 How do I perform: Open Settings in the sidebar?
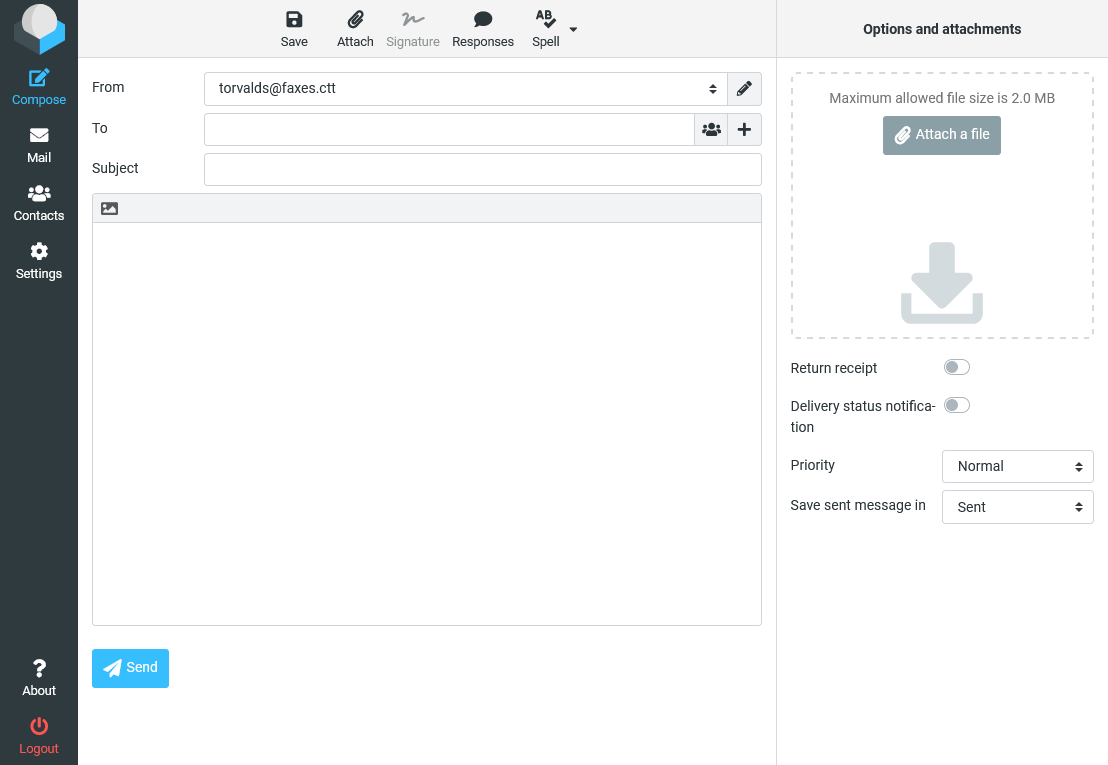(x=39, y=261)
